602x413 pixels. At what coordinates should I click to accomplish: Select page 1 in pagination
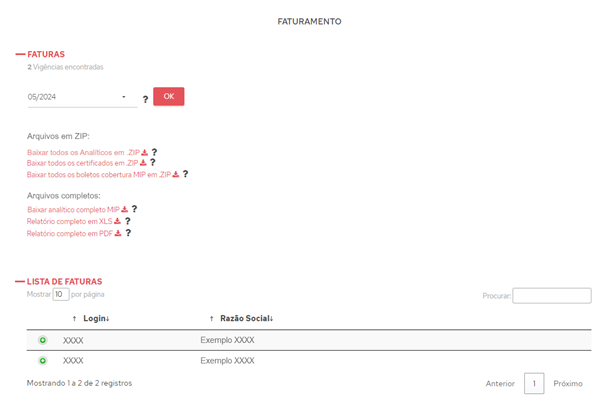534,383
